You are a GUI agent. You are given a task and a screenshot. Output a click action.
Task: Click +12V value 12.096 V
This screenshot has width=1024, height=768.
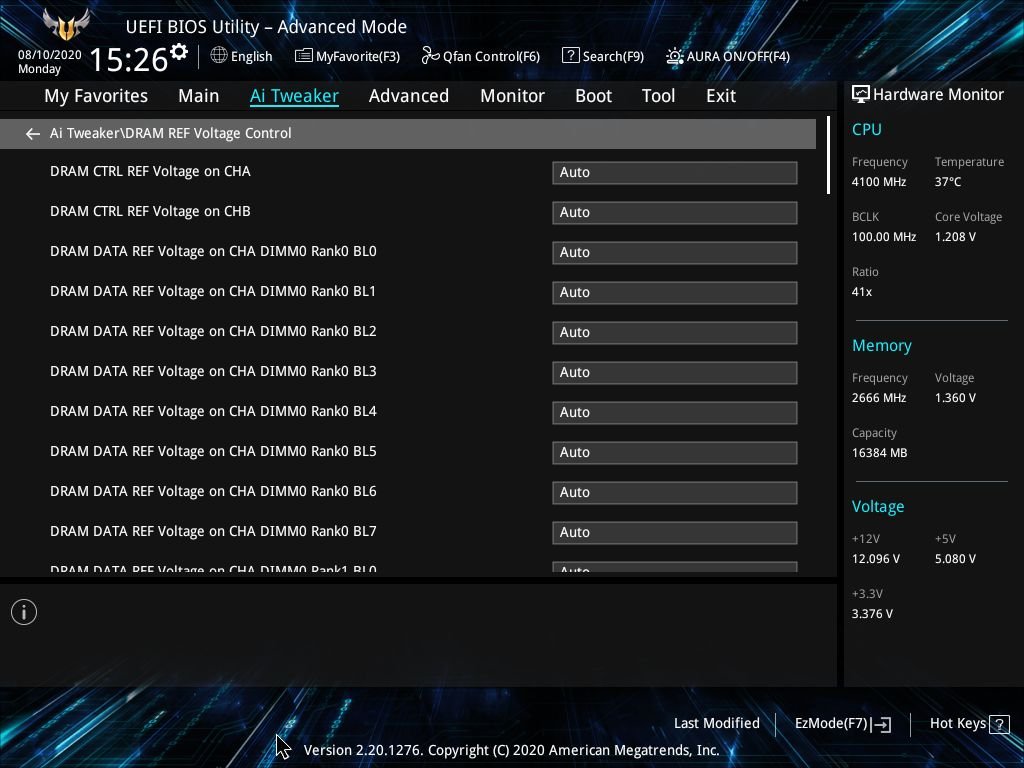(876, 559)
